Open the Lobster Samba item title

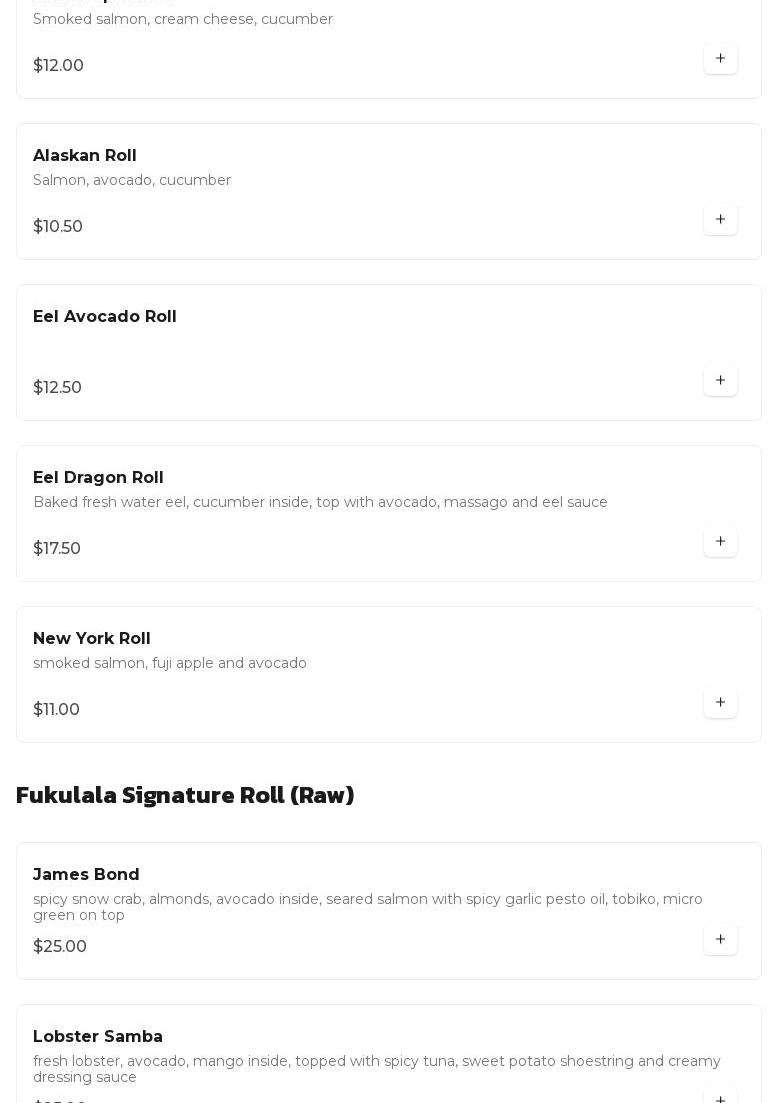click(x=98, y=1036)
